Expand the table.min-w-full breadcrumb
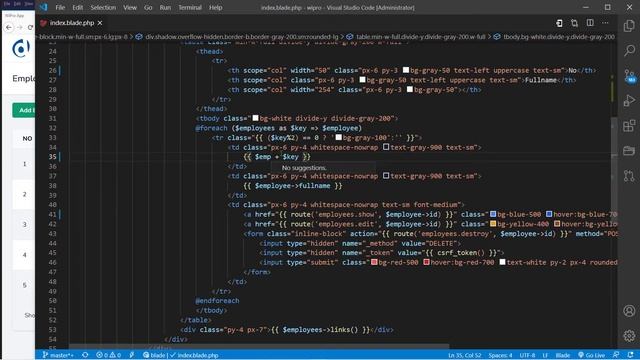Image resolution: width=640 pixels, height=360 pixels. pyautogui.click(x=420, y=37)
